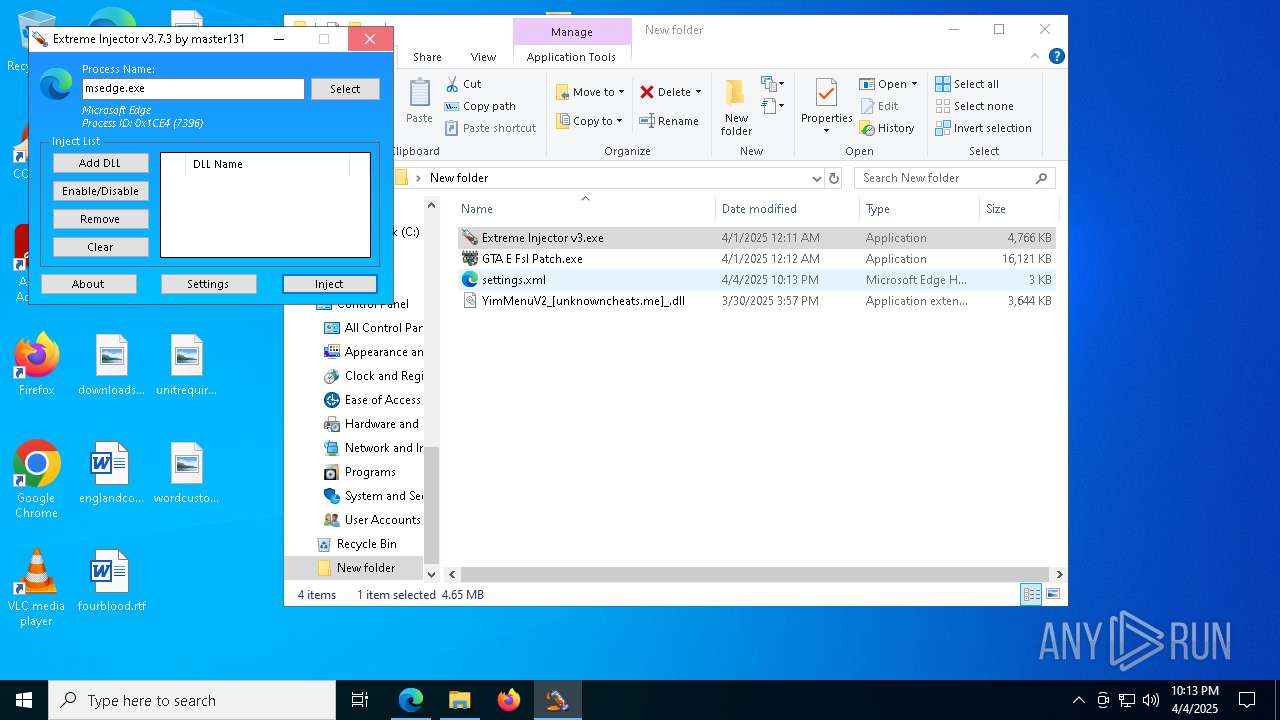
Task: Open Google Chrome desktop shortcut
Action: pyautogui.click(x=36, y=480)
